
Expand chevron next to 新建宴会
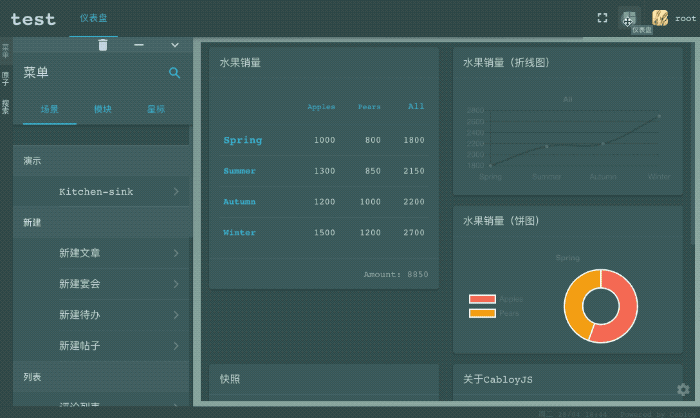point(176,284)
